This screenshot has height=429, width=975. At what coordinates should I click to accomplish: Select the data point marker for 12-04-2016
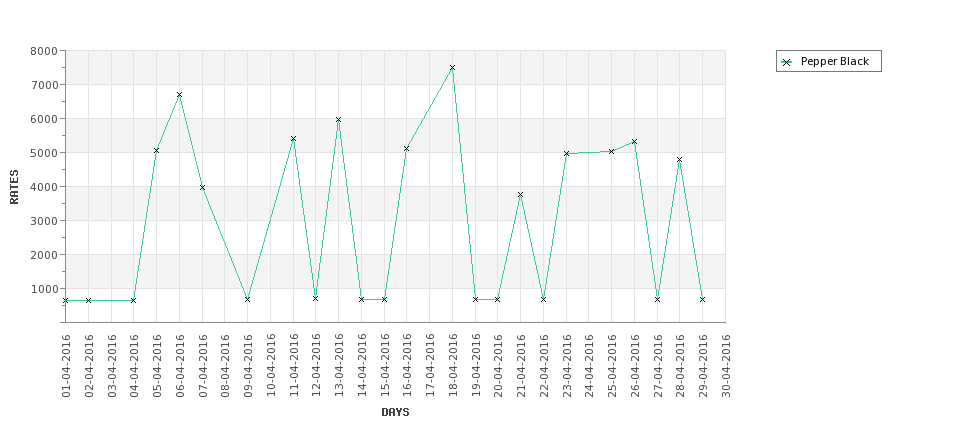coord(315,298)
